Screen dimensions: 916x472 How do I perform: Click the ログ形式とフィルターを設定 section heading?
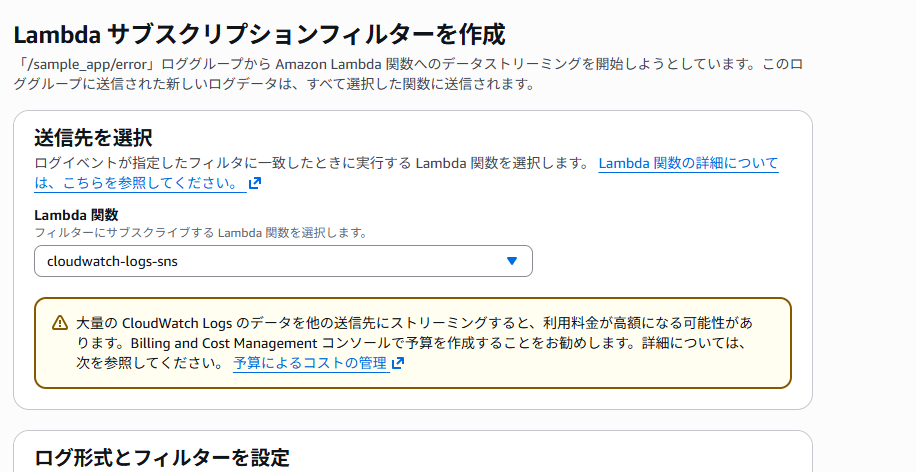[x=162, y=458]
